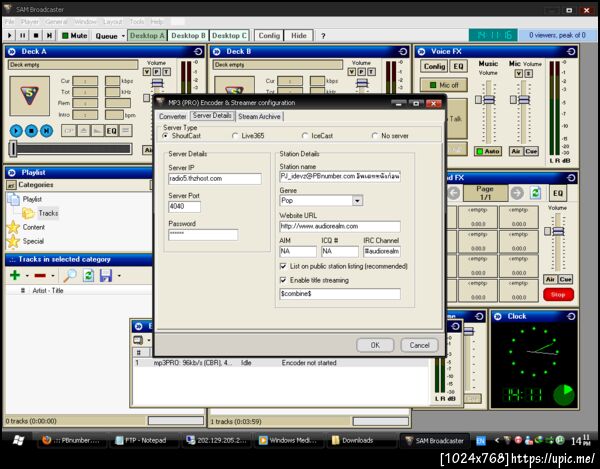Image resolution: width=600 pixels, height=469 pixels.
Task: Click the Deck A station logo thumbnail
Action: [x=29, y=96]
